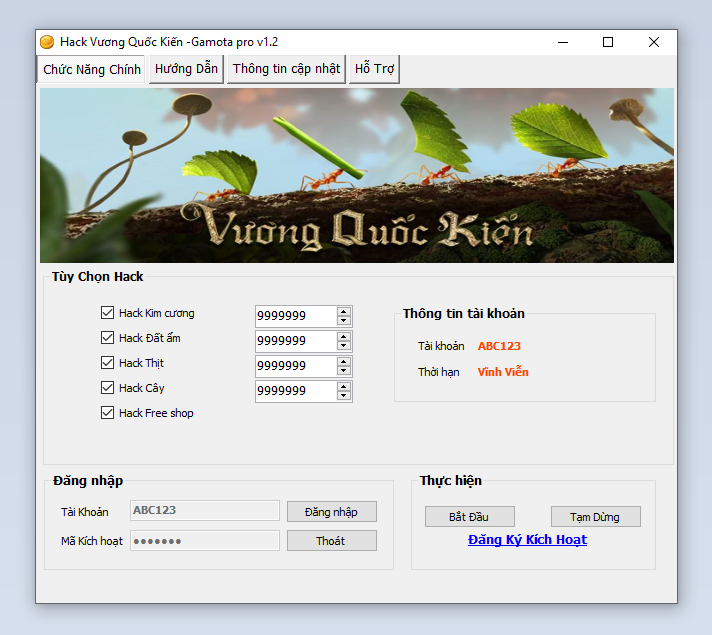Open the Đăng Ký Kích Hoạt link

(x=527, y=540)
